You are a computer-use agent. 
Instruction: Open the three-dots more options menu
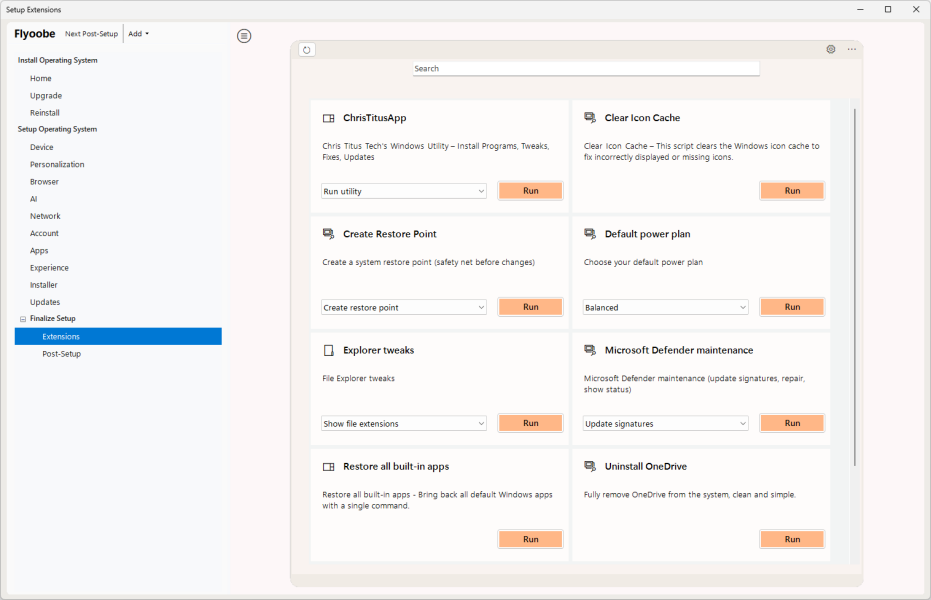click(x=852, y=49)
